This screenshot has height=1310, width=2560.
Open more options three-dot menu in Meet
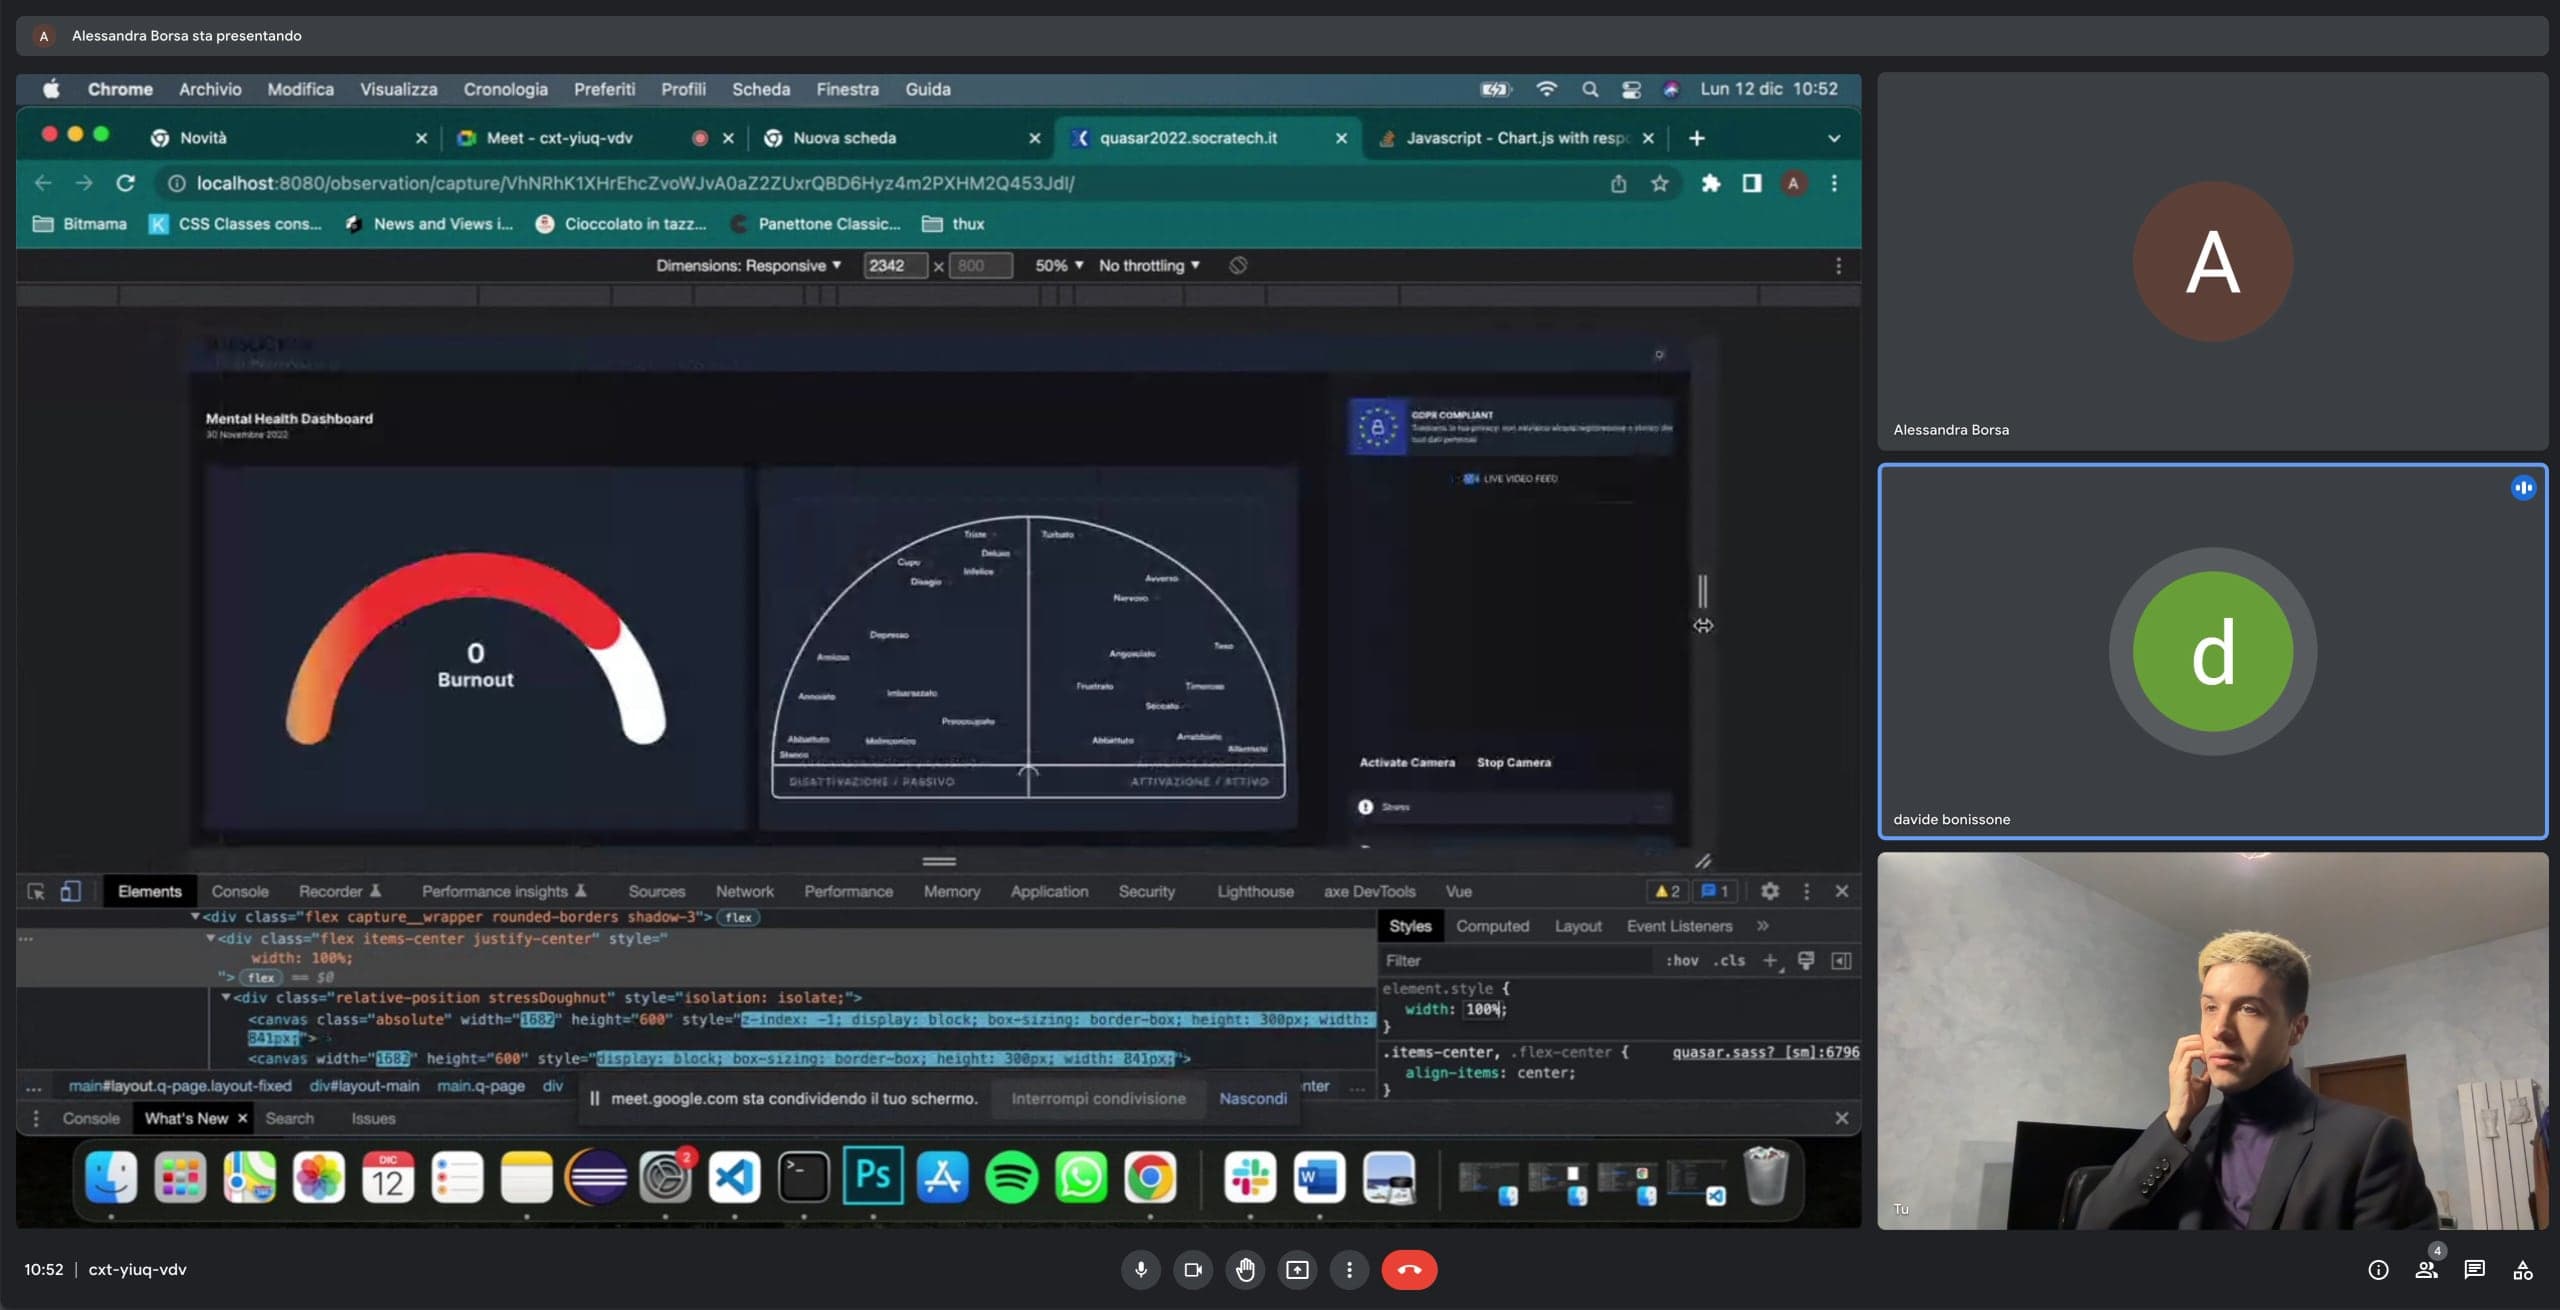(x=1349, y=1269)
